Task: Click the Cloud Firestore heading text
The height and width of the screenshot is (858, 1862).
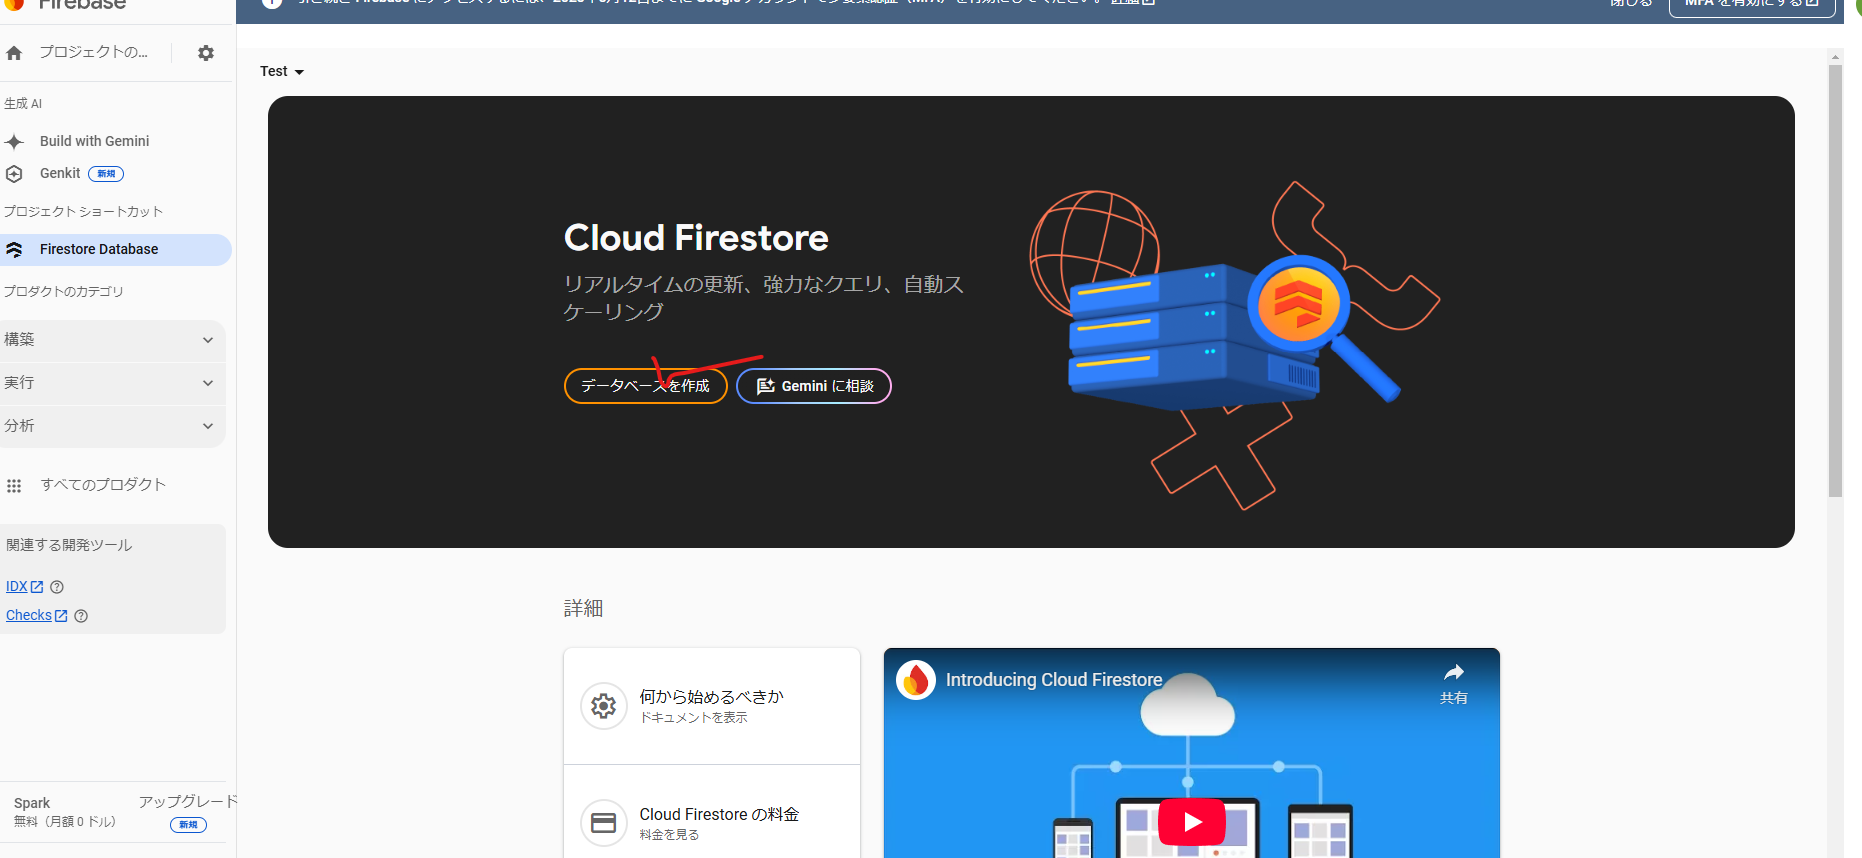Action: tap(696, 238)
